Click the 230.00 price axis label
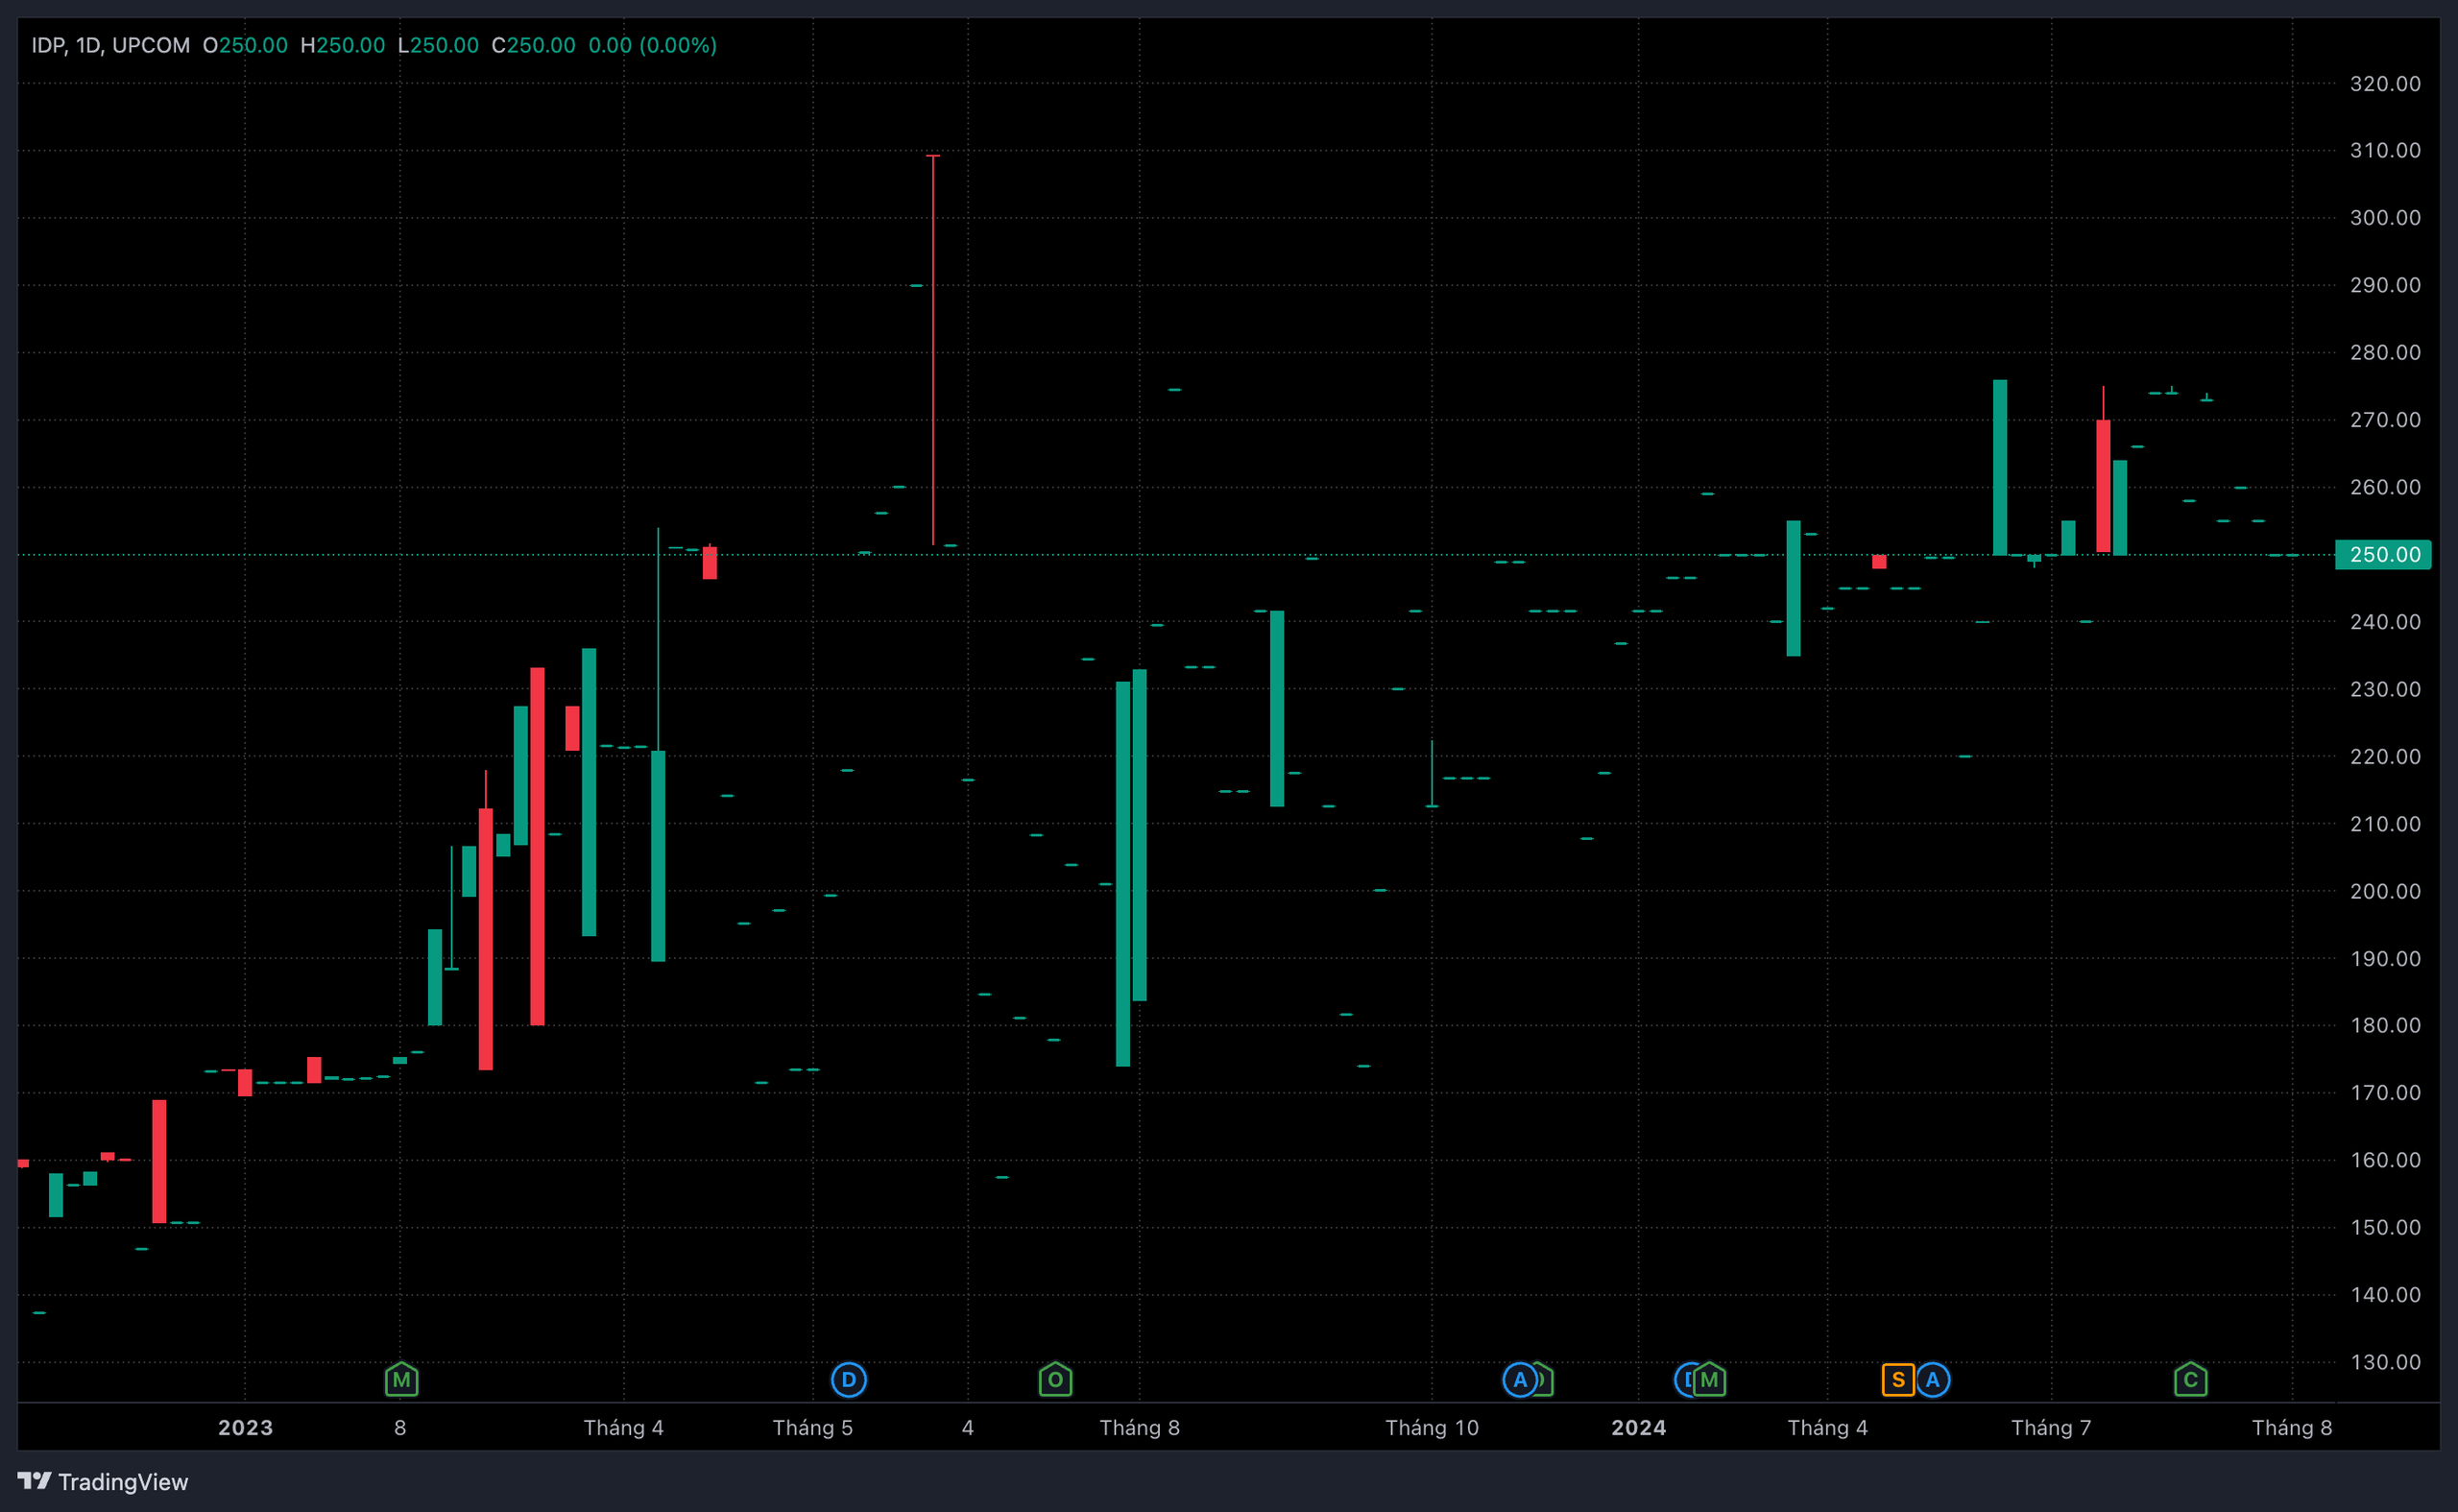2458x1512 pixels. coord(2385,689)
